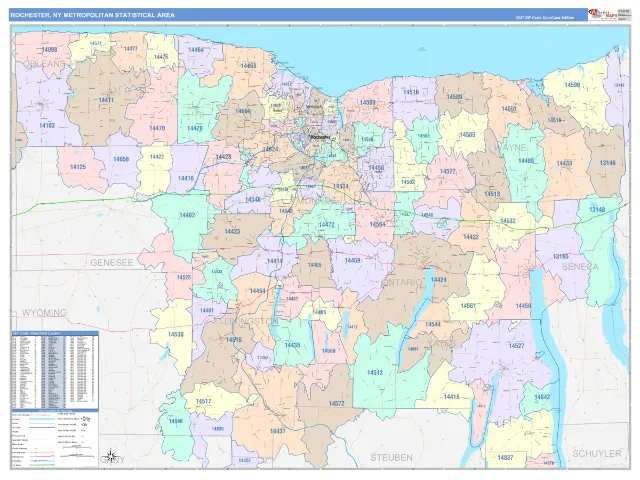Click the WAYNE county label

click(512, 147)
